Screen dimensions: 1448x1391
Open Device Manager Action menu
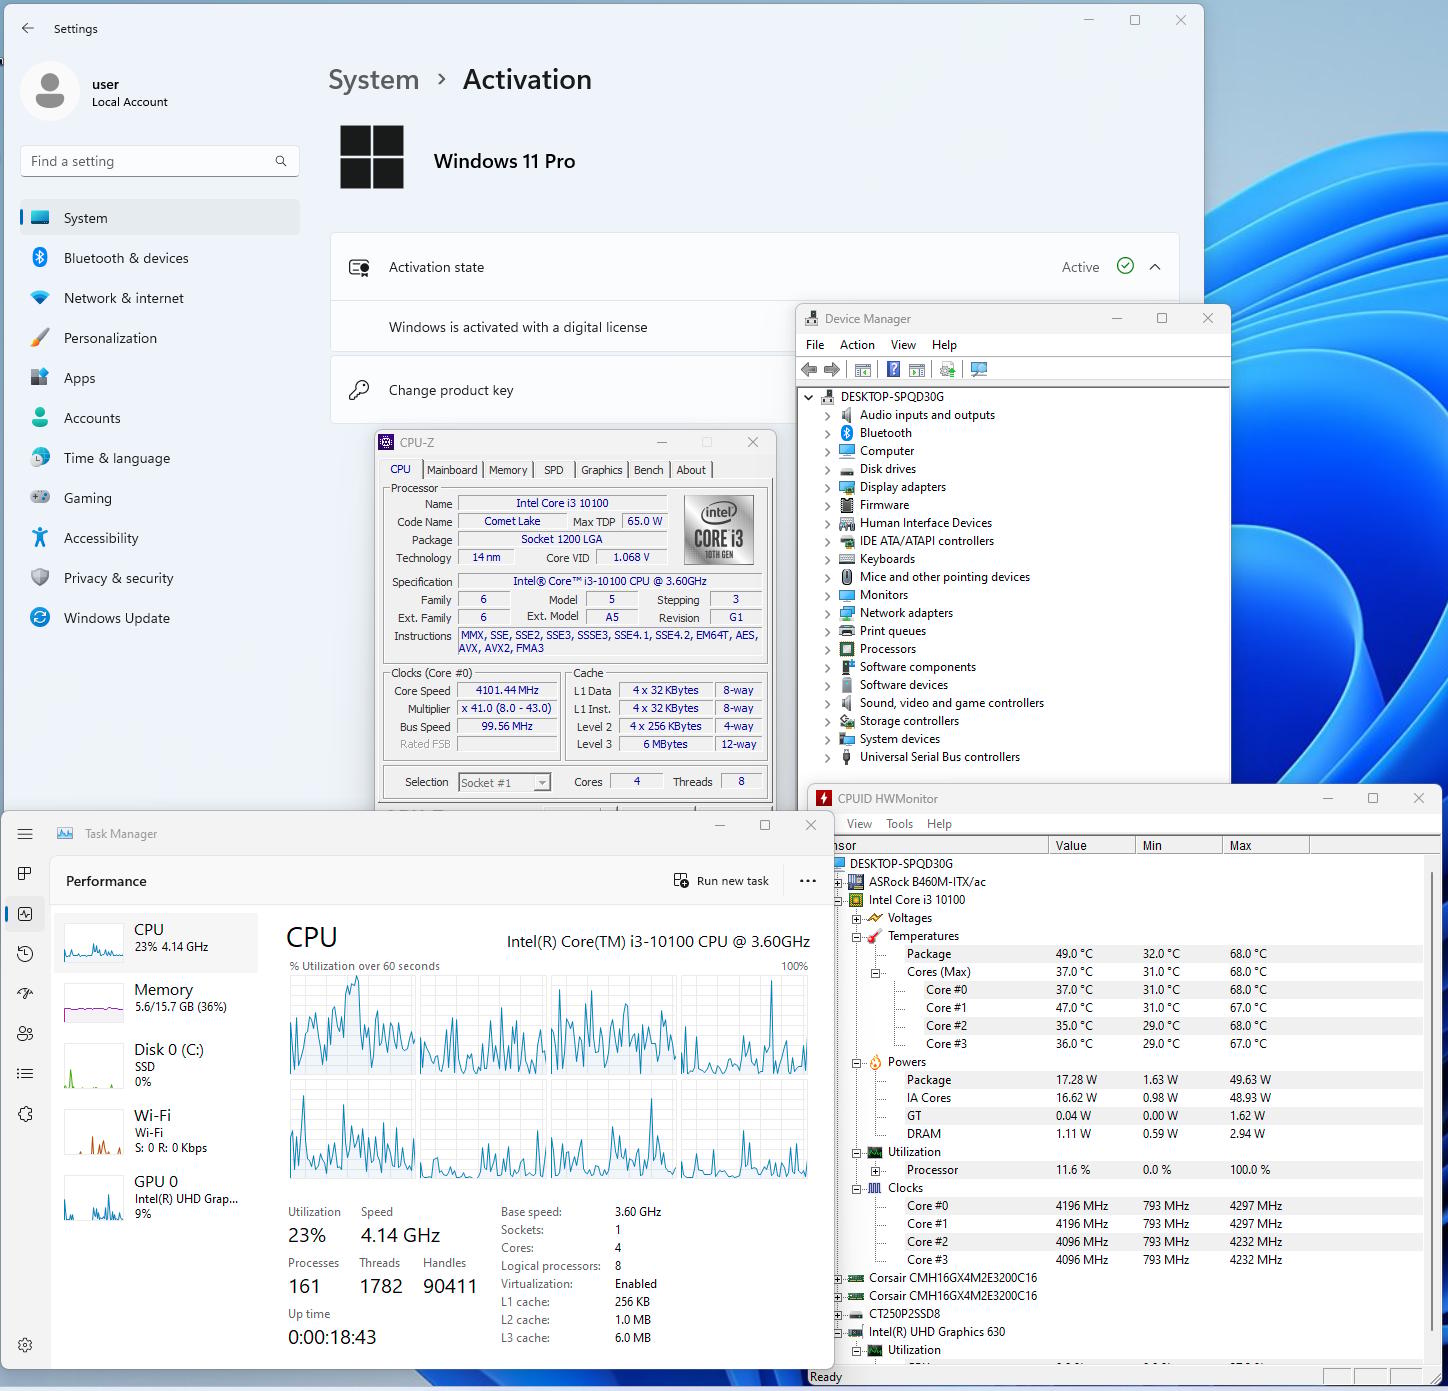click(857, 345)
